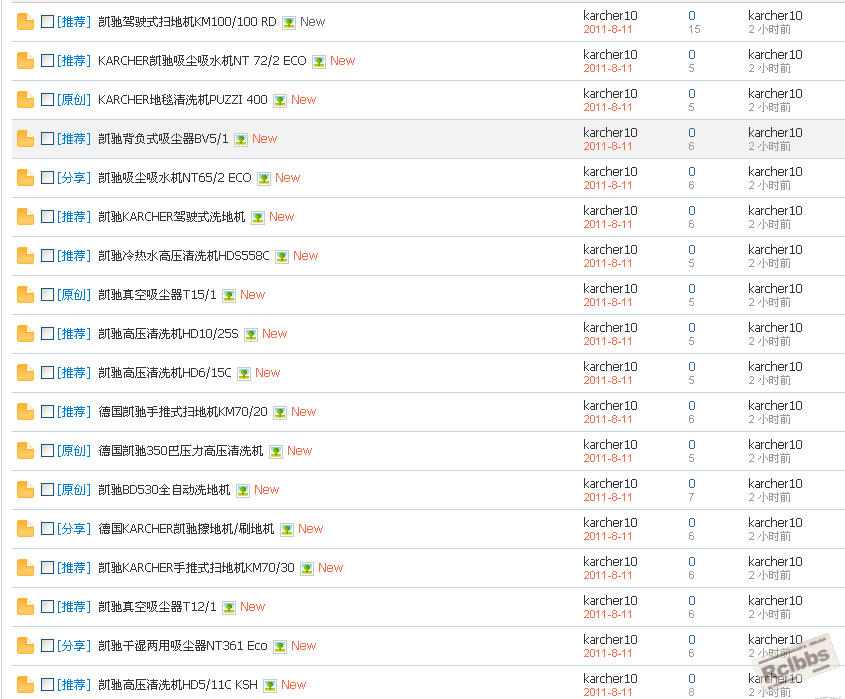This screenshot has height=699, width=845.
Task: Open thread 凯驰高压清洗机HD5/11C KSH
Action: click(178, 684)
